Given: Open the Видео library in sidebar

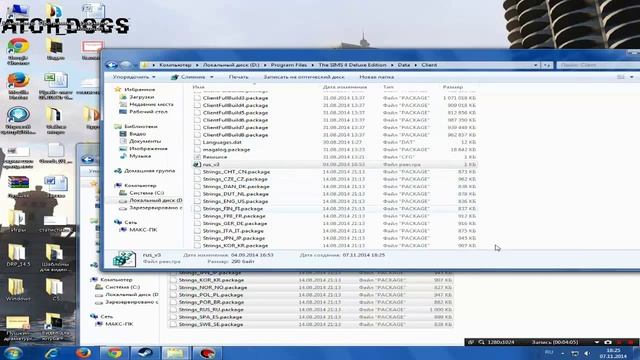Looking at the screenshot, I should 138,134.
